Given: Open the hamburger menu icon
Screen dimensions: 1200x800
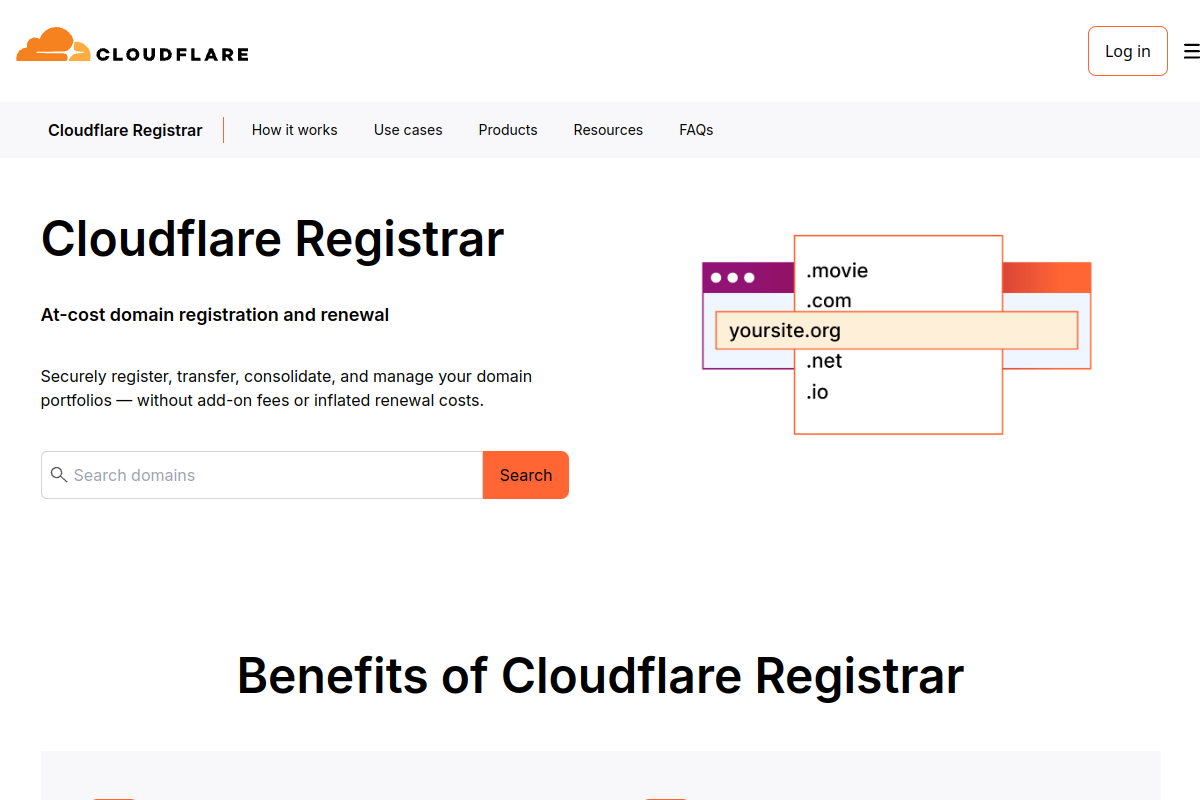Looking at the screenshot, I should [1191, 51].
